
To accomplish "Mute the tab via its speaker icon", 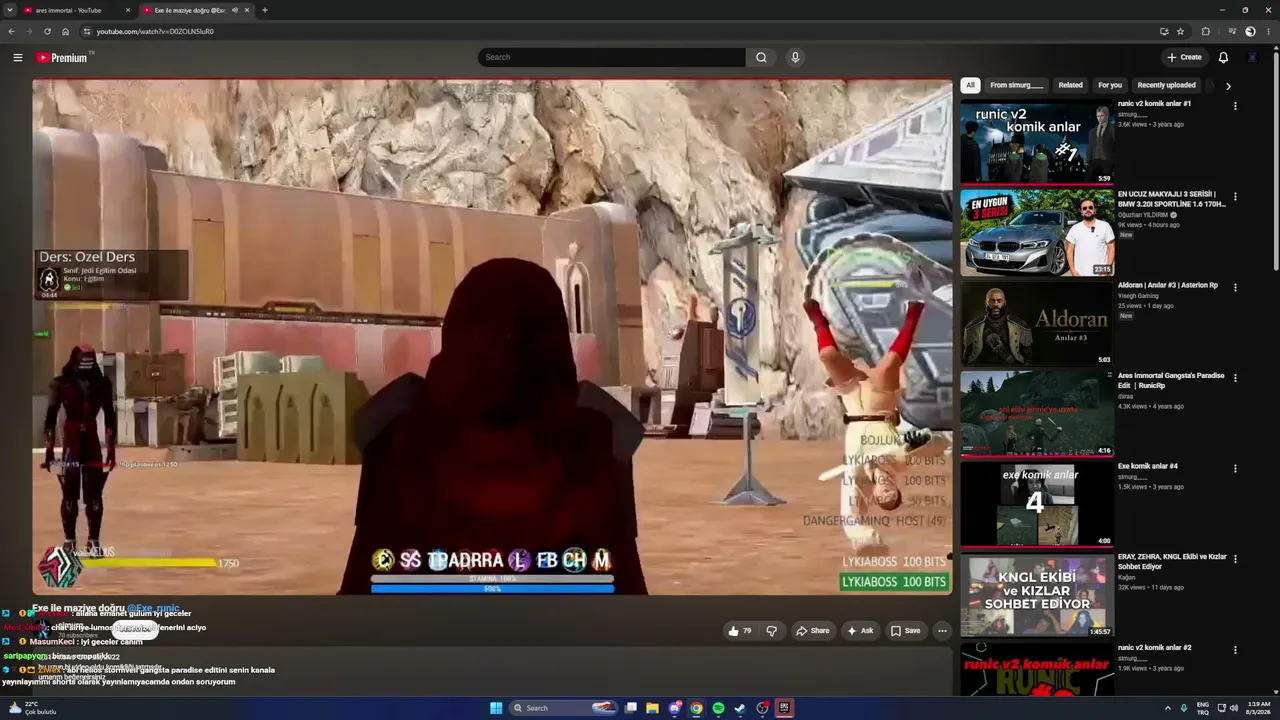I will click(x=235, y=10).
